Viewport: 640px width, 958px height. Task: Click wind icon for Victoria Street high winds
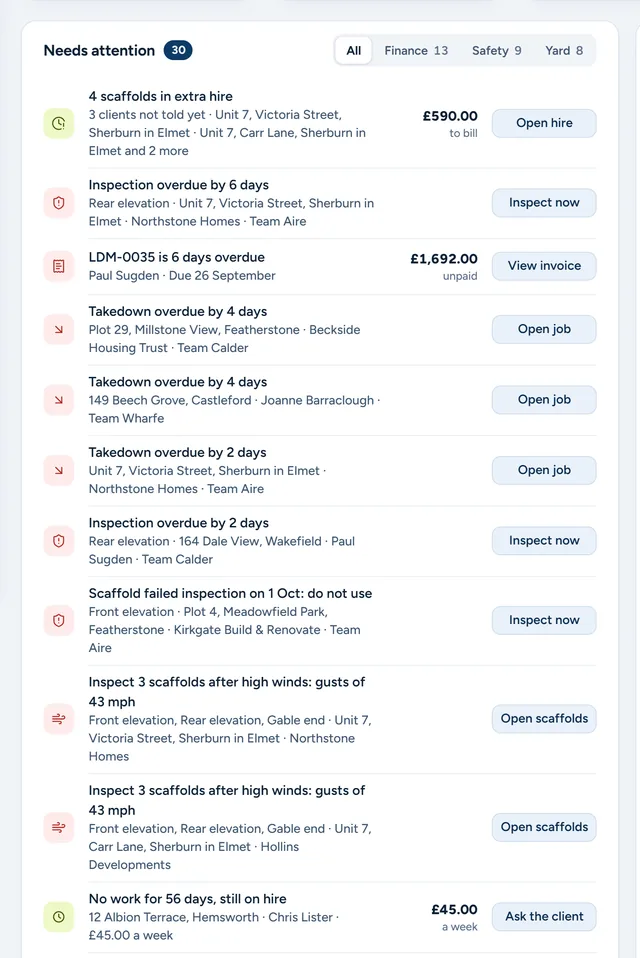pos(59,719)
